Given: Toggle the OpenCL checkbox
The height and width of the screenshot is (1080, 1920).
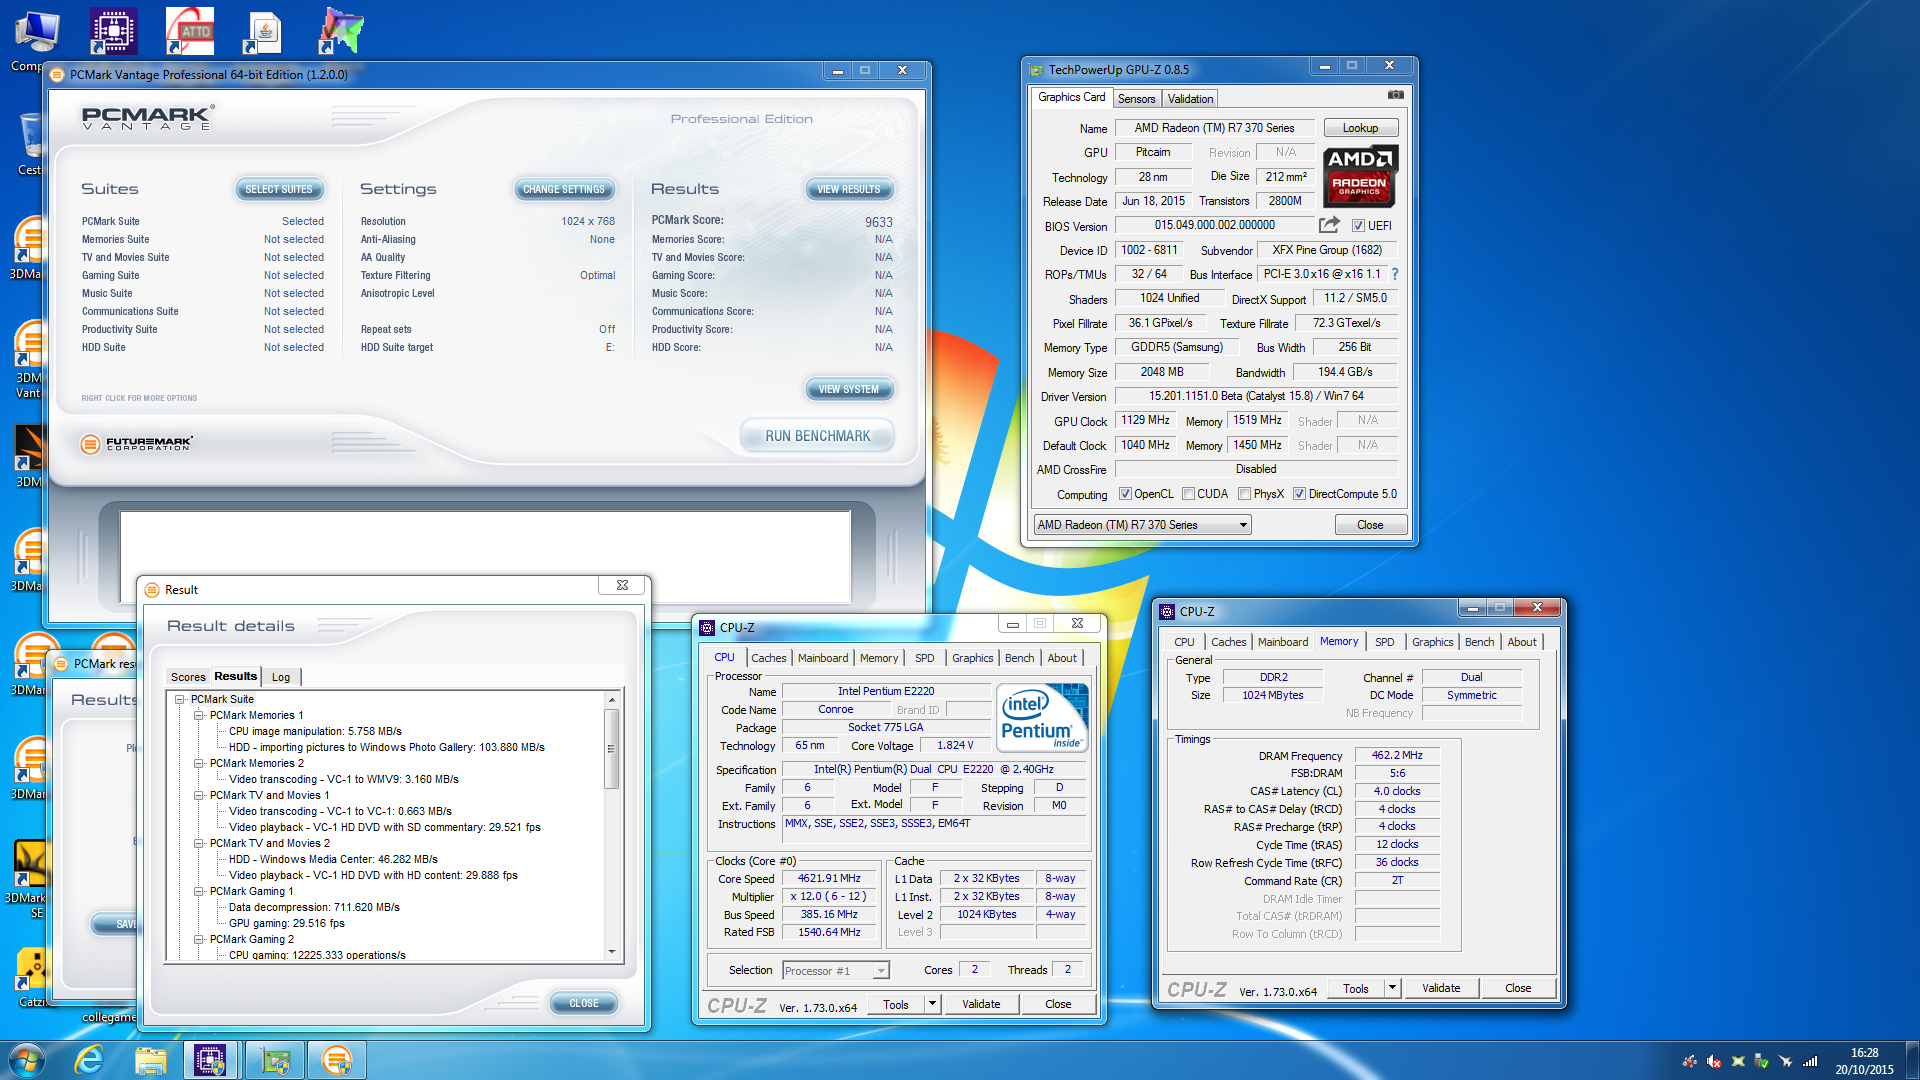Looking at the screenshot, I should tap(1125, 494).
